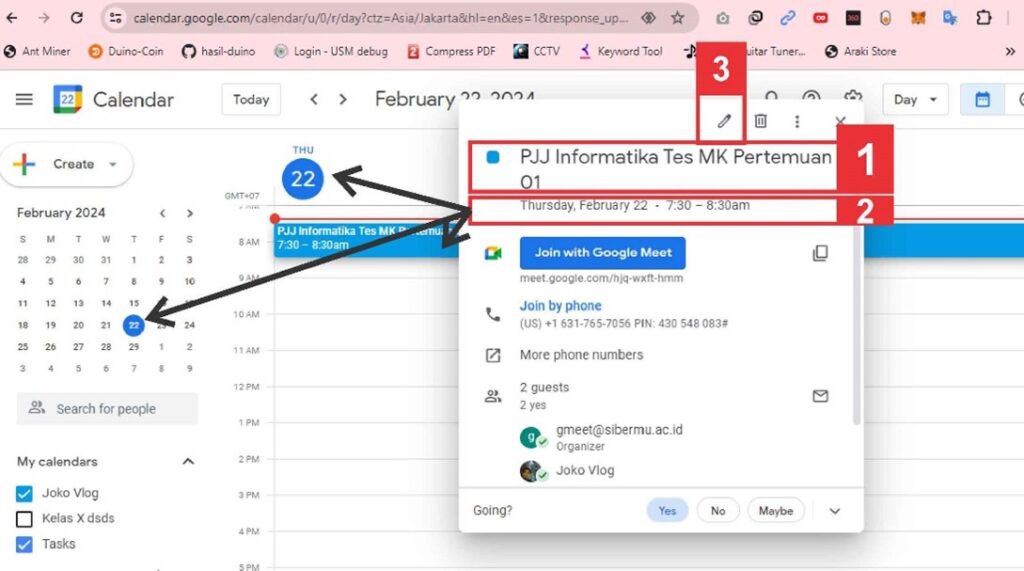
Task: Click Join with Google Meet button
Action: pos(602,253)
